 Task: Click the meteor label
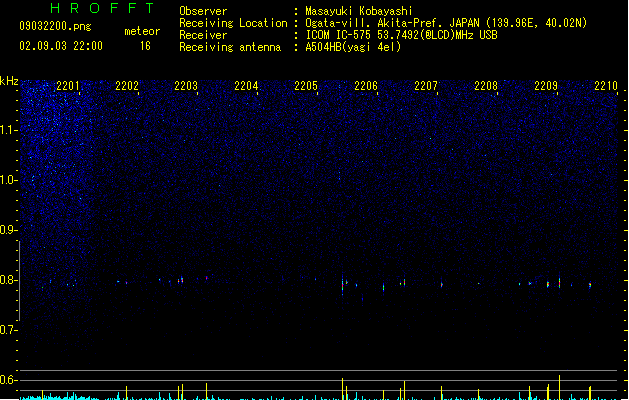[142, 31]
